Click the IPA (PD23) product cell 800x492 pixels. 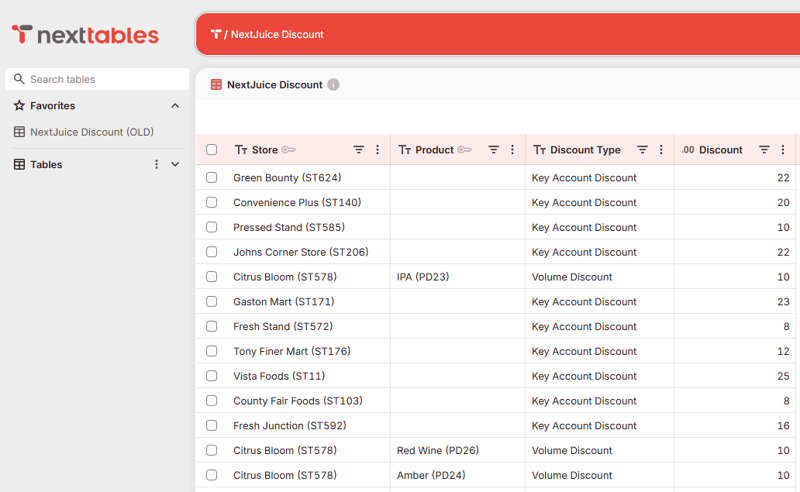click(423, 277)
